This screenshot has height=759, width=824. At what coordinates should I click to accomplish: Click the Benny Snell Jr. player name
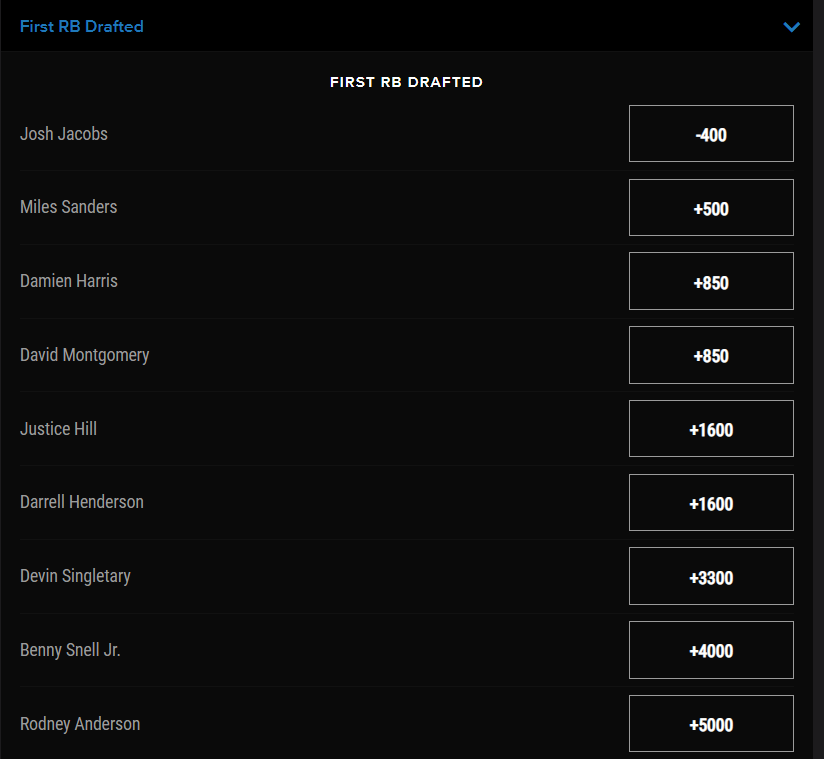(x=70, y=651)
